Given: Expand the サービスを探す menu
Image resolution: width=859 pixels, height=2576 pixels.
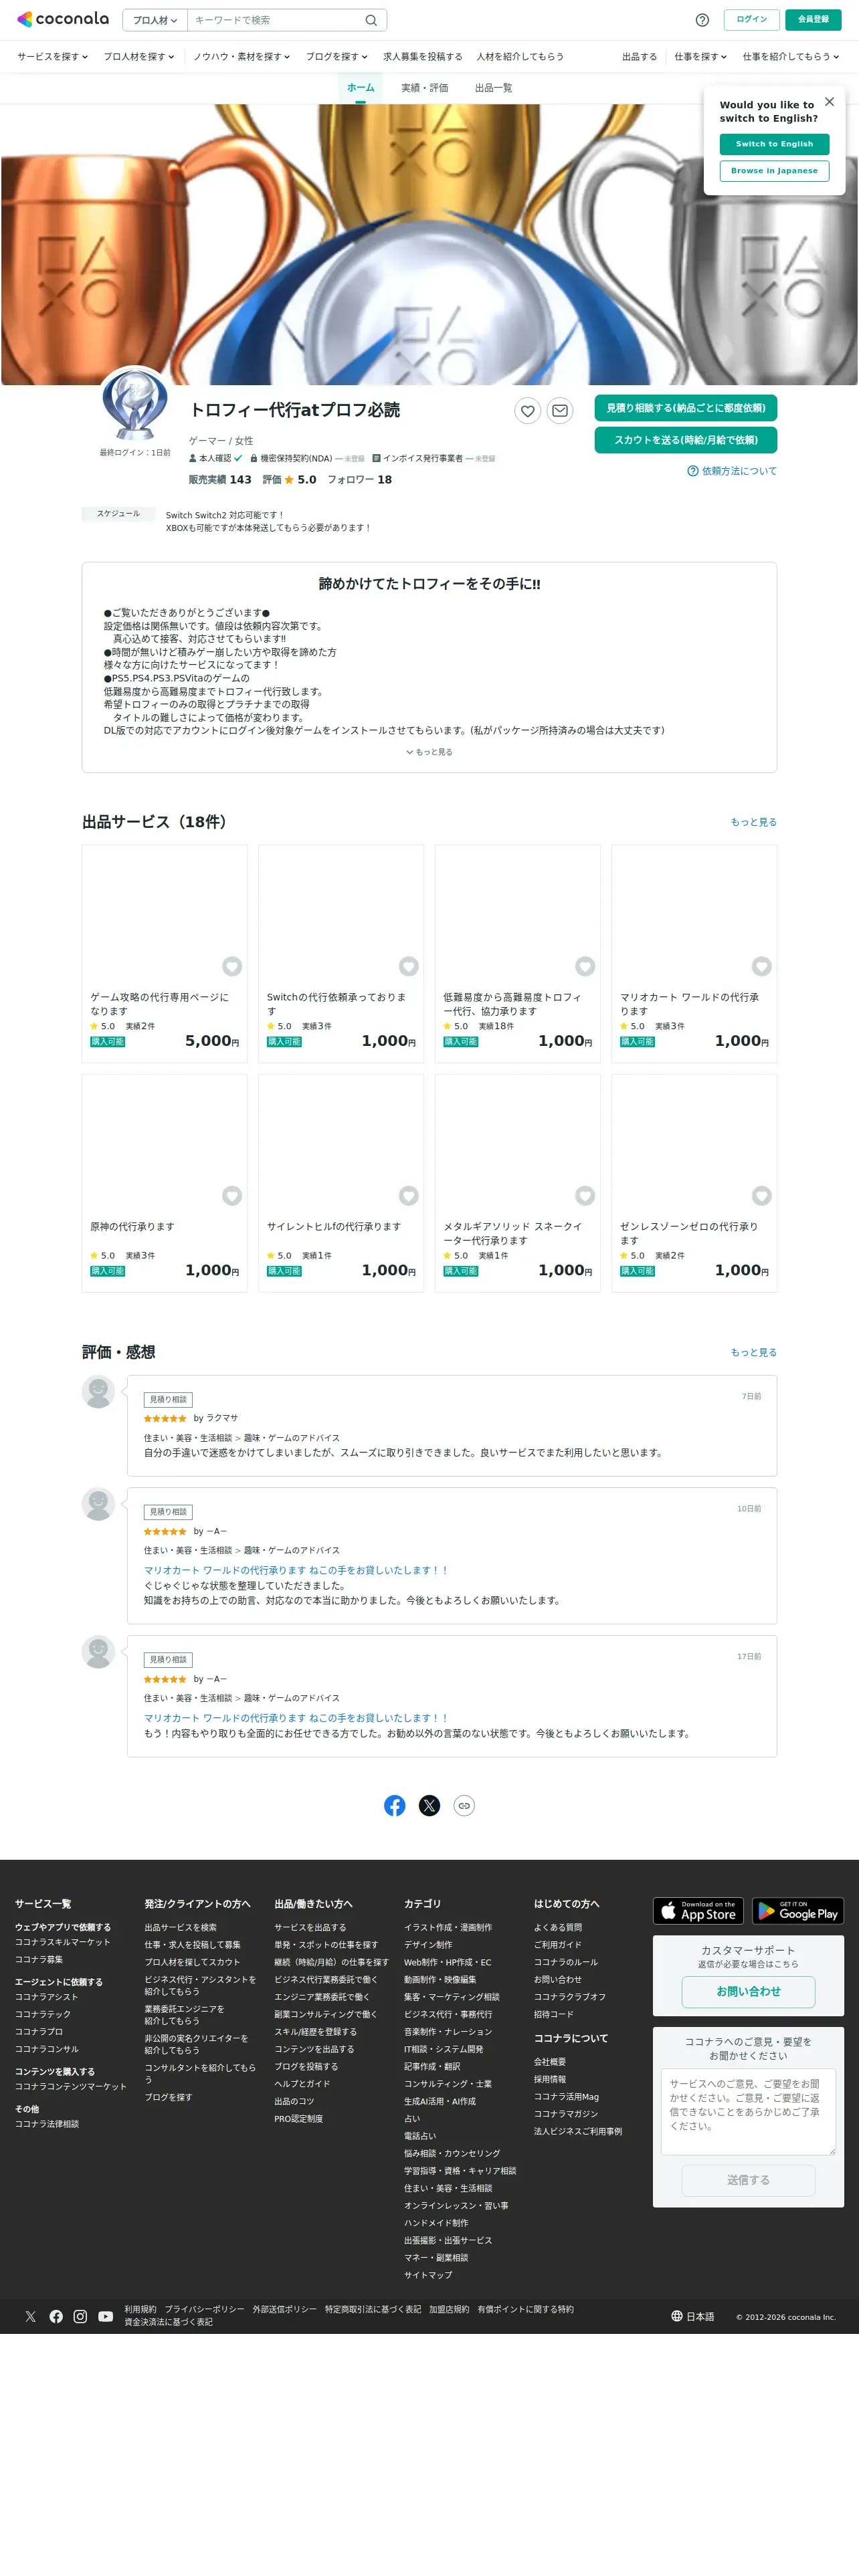Looking at the screenshot, I should (x=52, y=57).
